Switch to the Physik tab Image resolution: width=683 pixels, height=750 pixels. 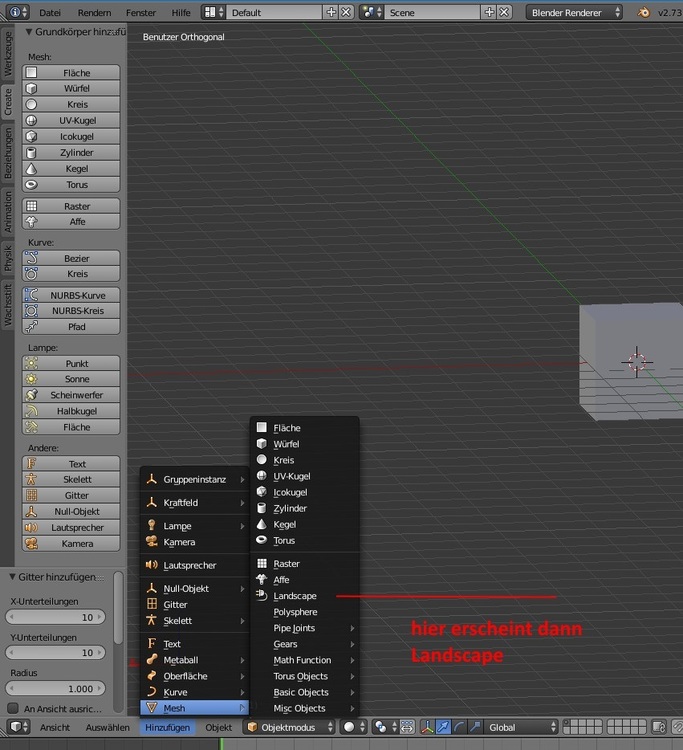[8, 258]
